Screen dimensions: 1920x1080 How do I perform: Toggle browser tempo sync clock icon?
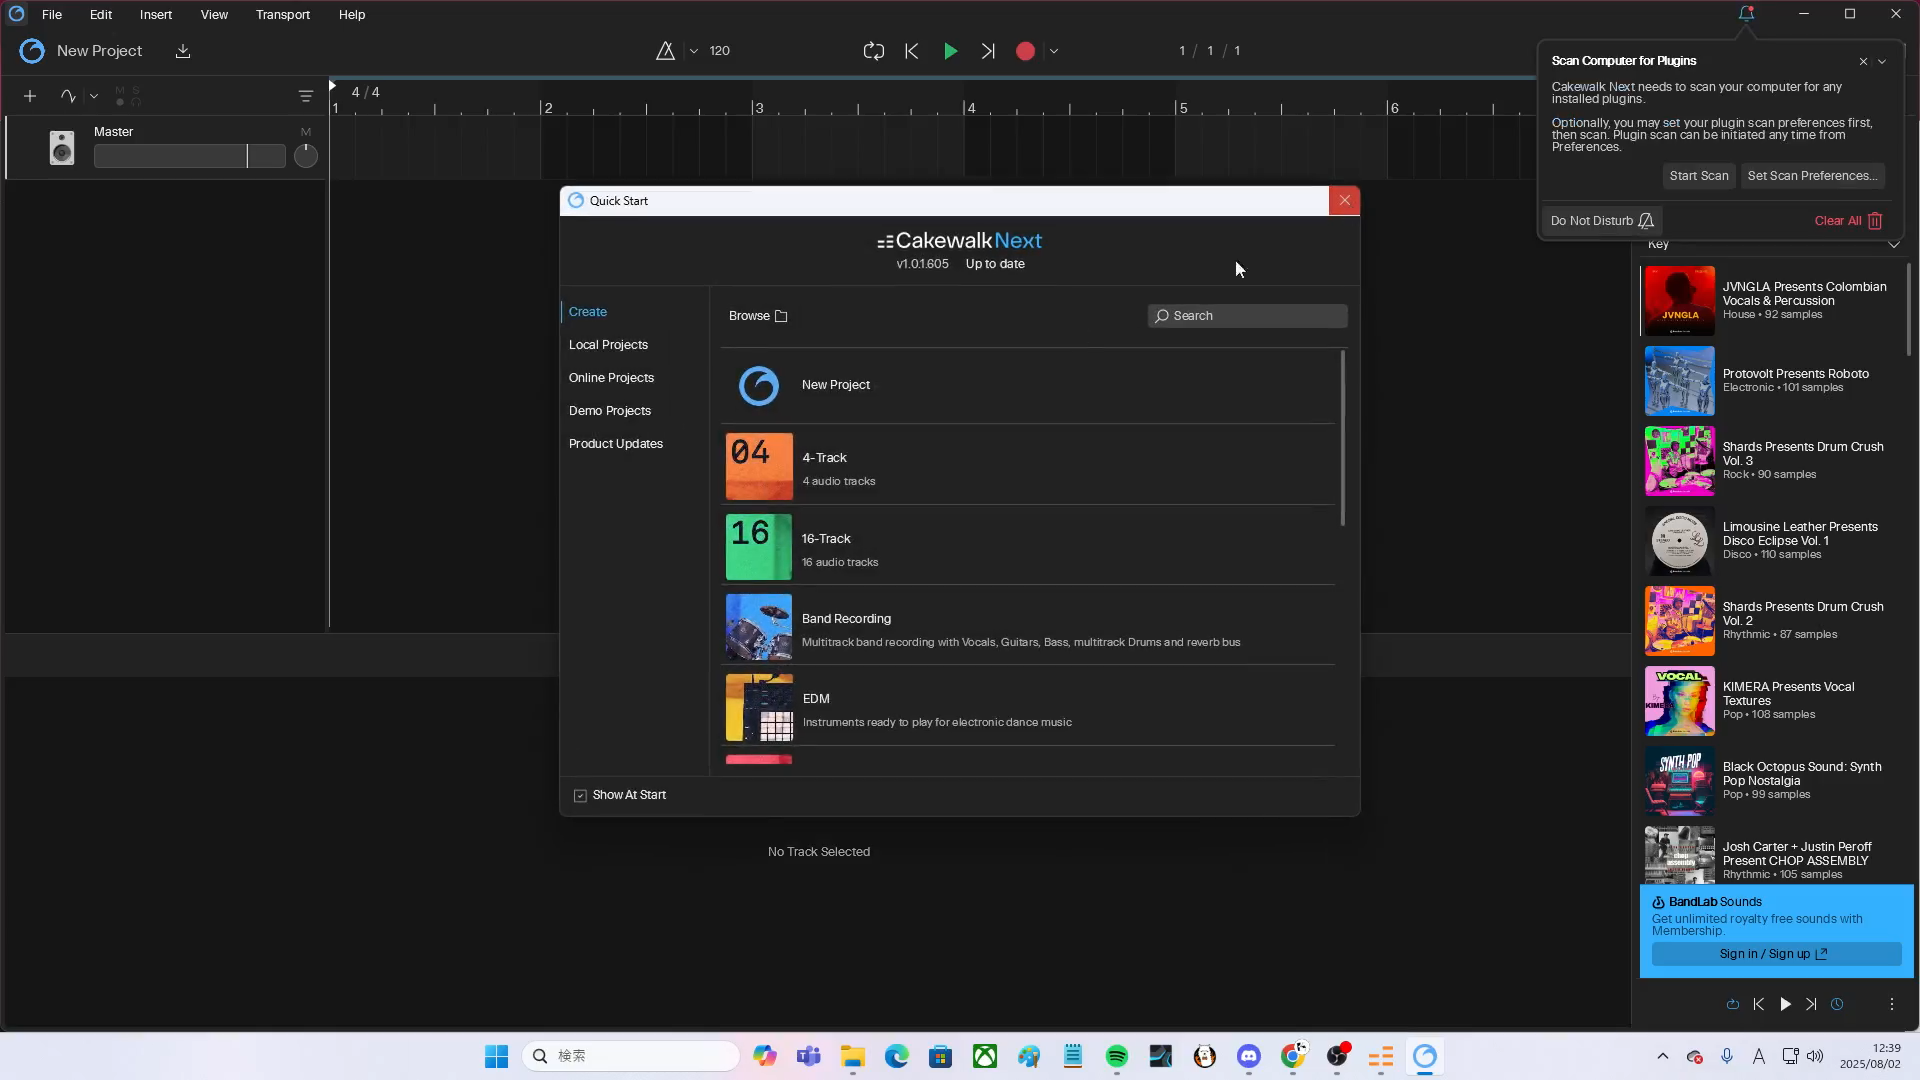click(x=1837, y=1005)
